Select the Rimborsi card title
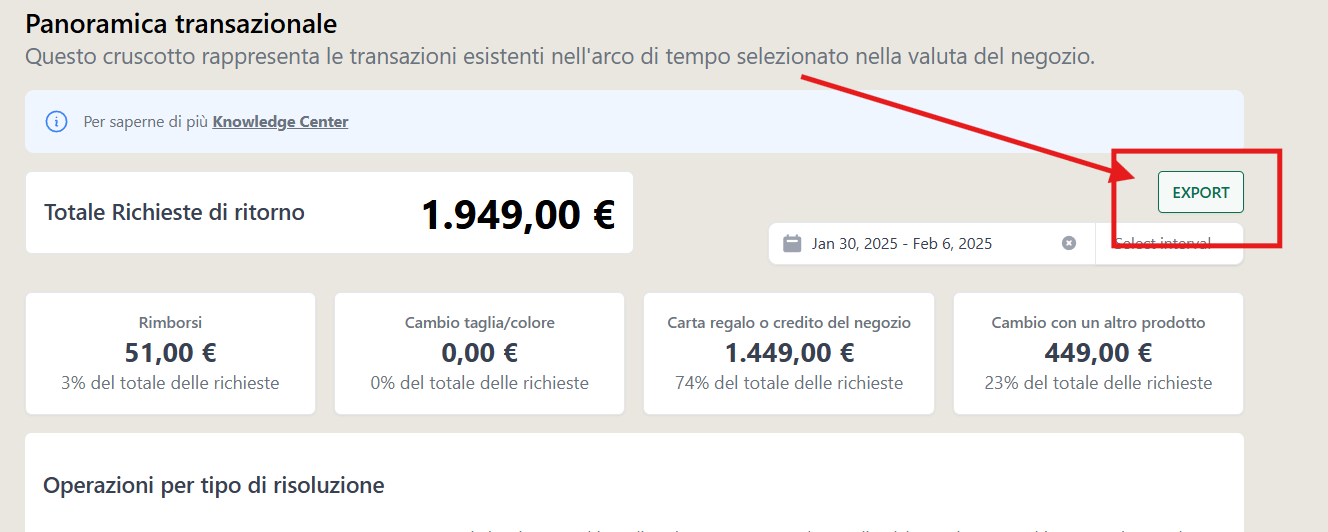Image resolution: width=1328 pixels, height=532 pixels. click(x=170, y=323)
